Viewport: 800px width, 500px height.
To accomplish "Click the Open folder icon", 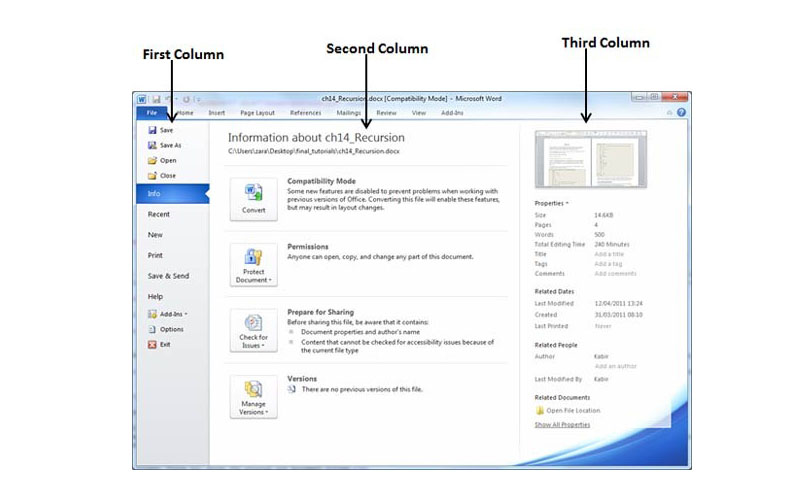I will (x=152, y=160).
